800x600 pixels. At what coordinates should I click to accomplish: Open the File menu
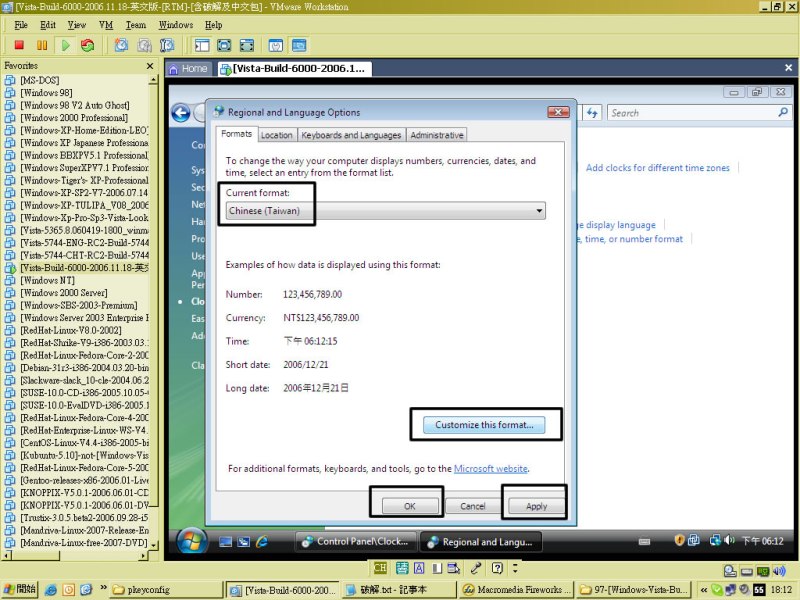click(x=21, y=25)
